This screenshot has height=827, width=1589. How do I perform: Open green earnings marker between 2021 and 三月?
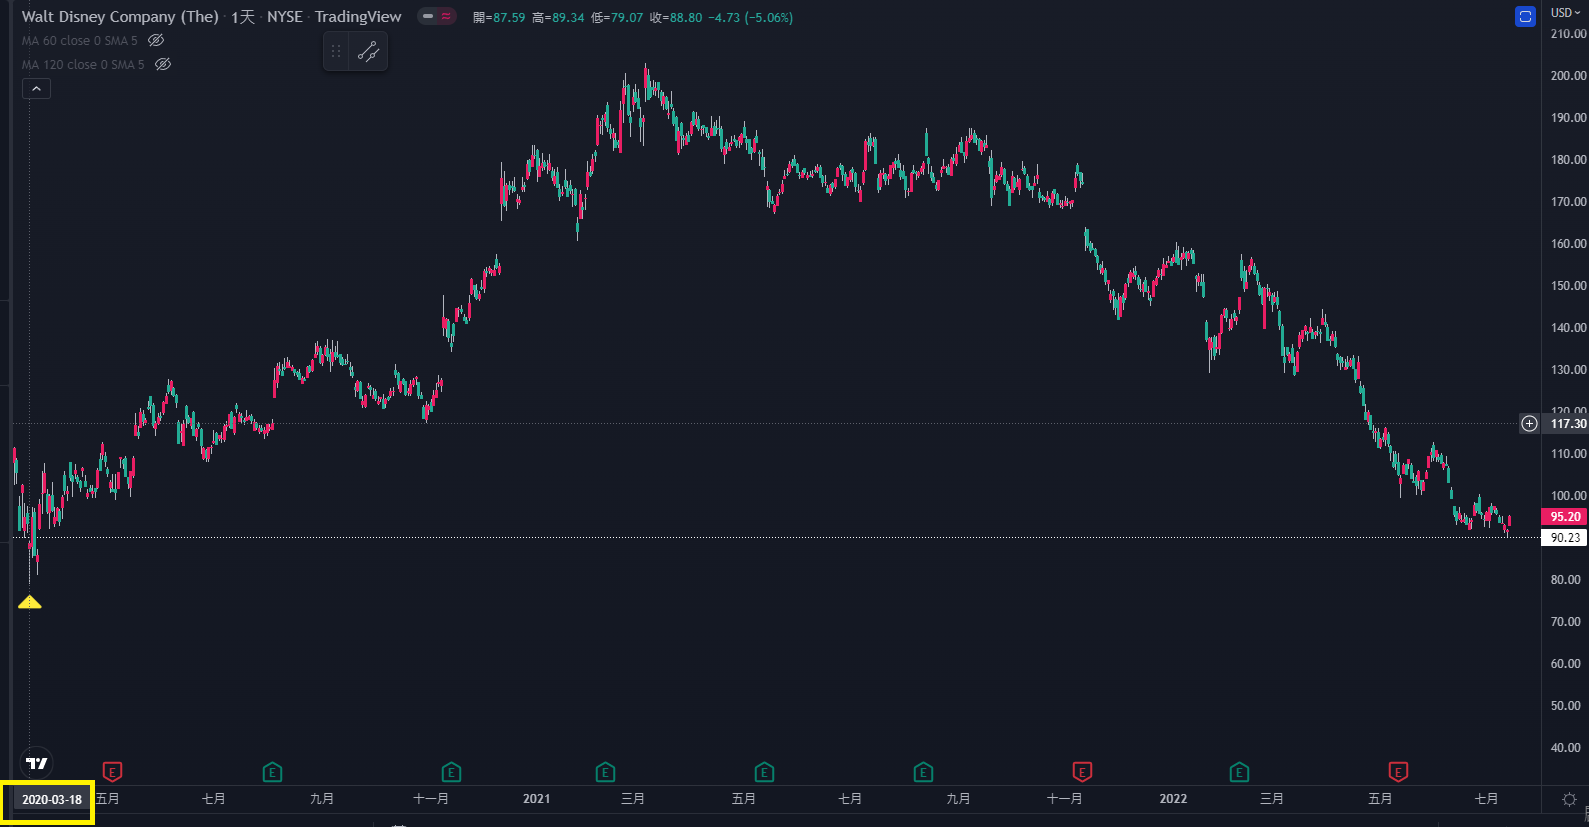[605, 772]
